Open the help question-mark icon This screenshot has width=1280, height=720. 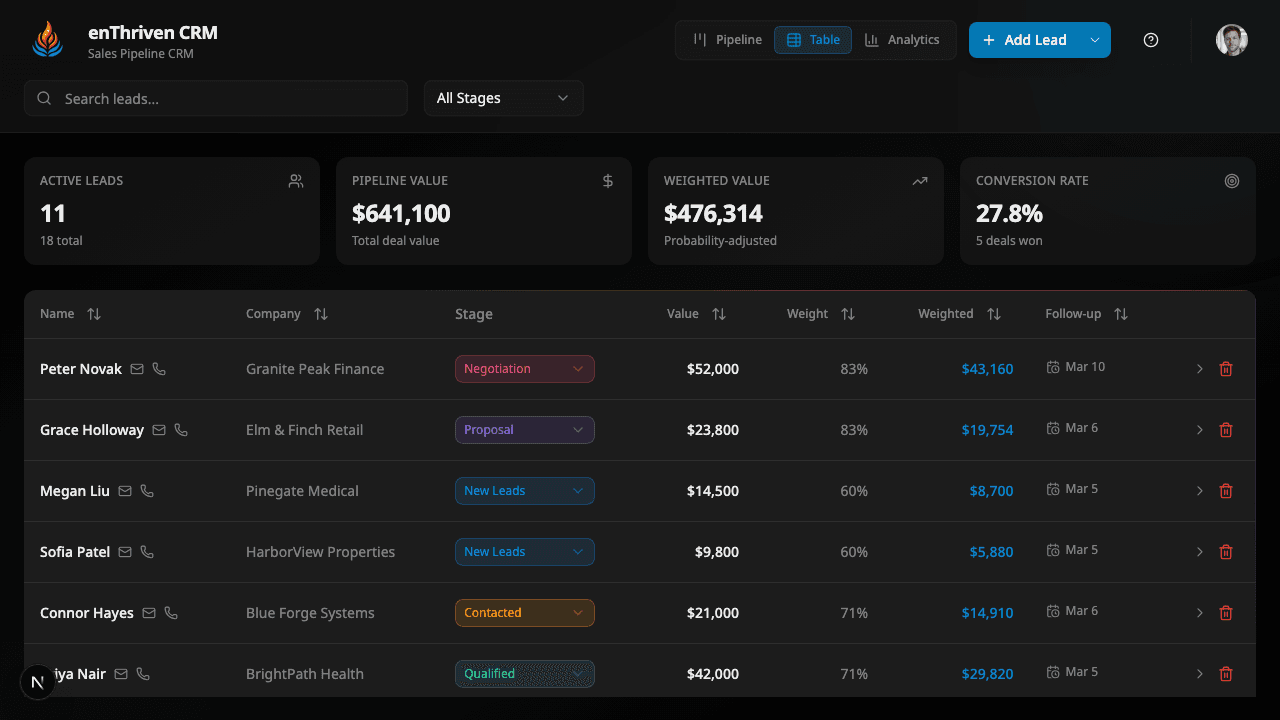(x=1151, y=40)
